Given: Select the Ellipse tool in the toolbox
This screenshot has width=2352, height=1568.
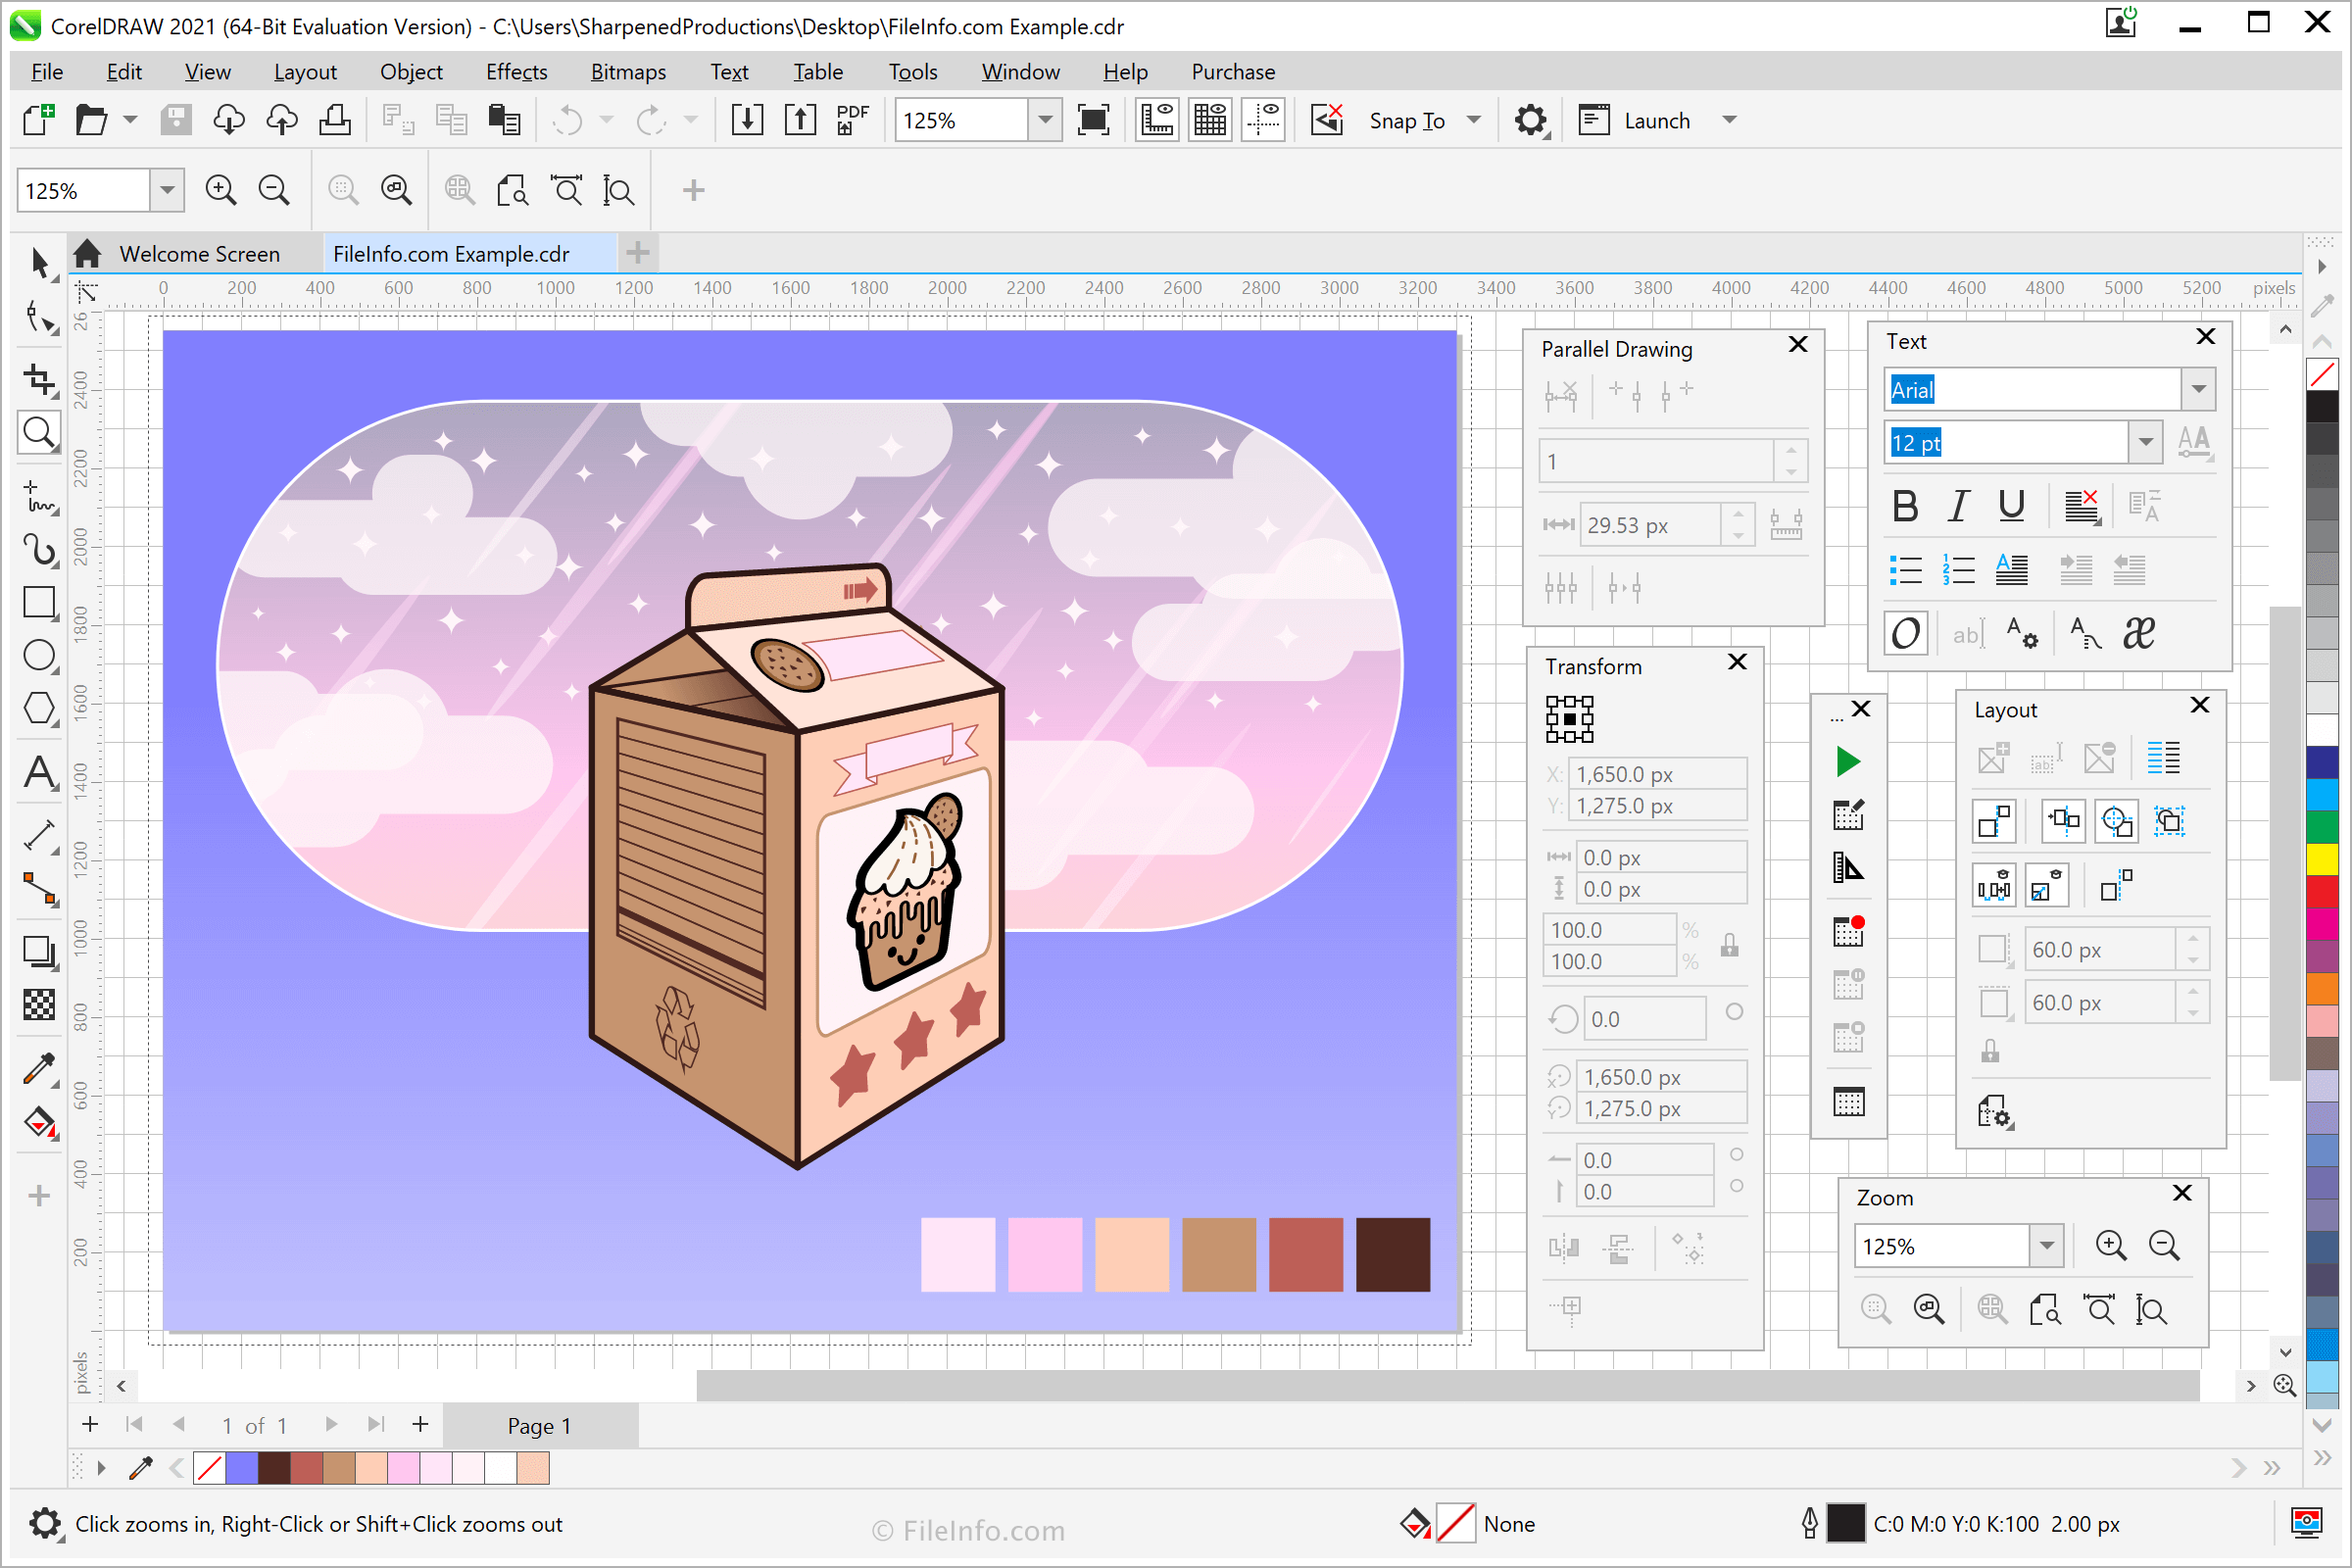Looking at the screenshot, I should [x=39, y=655].
